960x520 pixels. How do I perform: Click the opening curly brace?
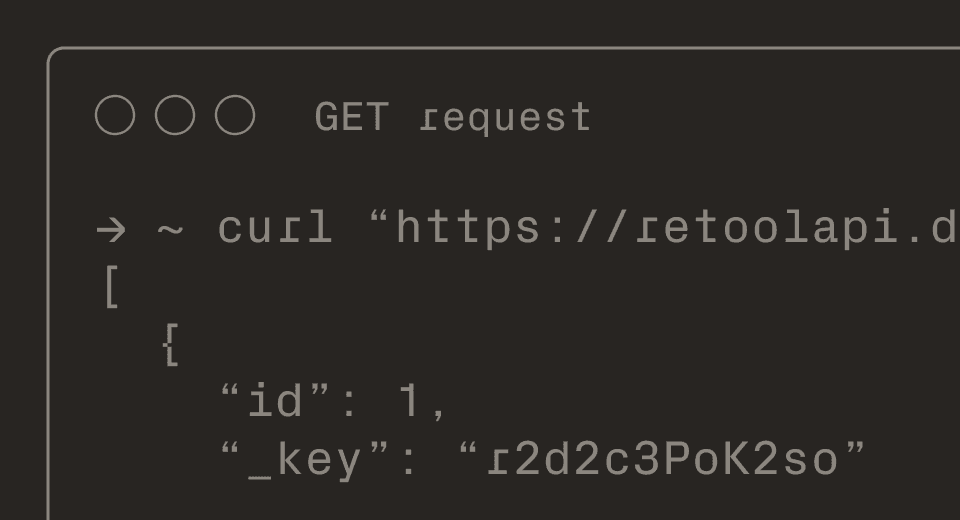click(171, 345)
